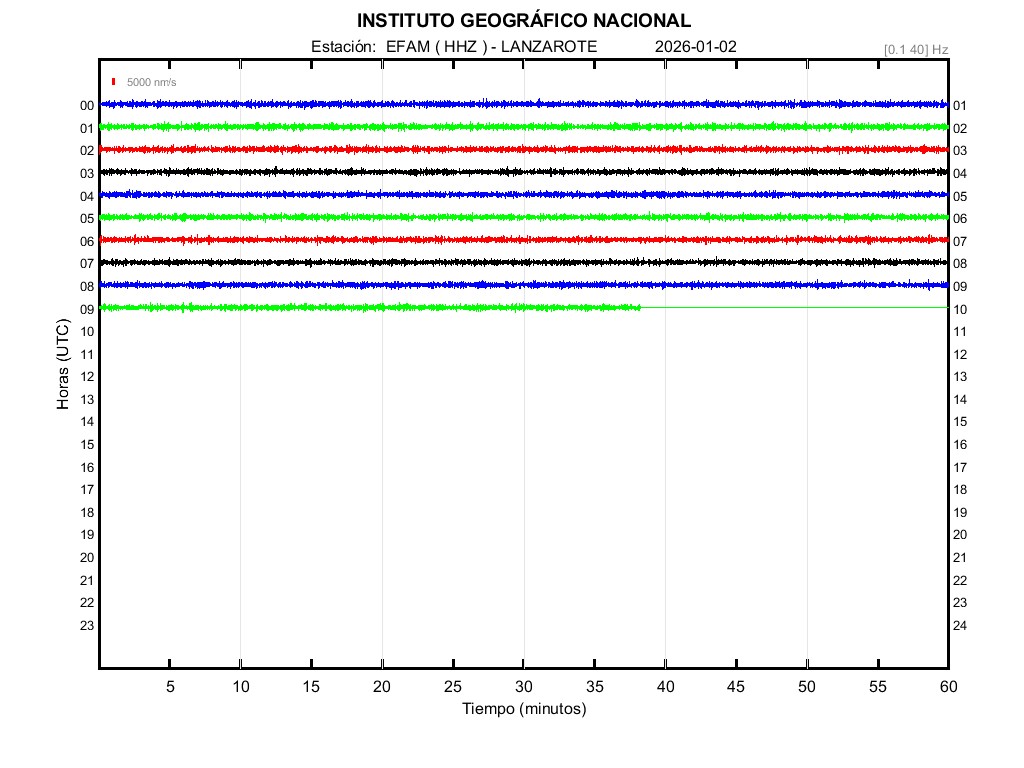This screenshot has height=768, width=1024.
Task: Click the Tiempo (minutos) axis label
Action: coord(523,709)
